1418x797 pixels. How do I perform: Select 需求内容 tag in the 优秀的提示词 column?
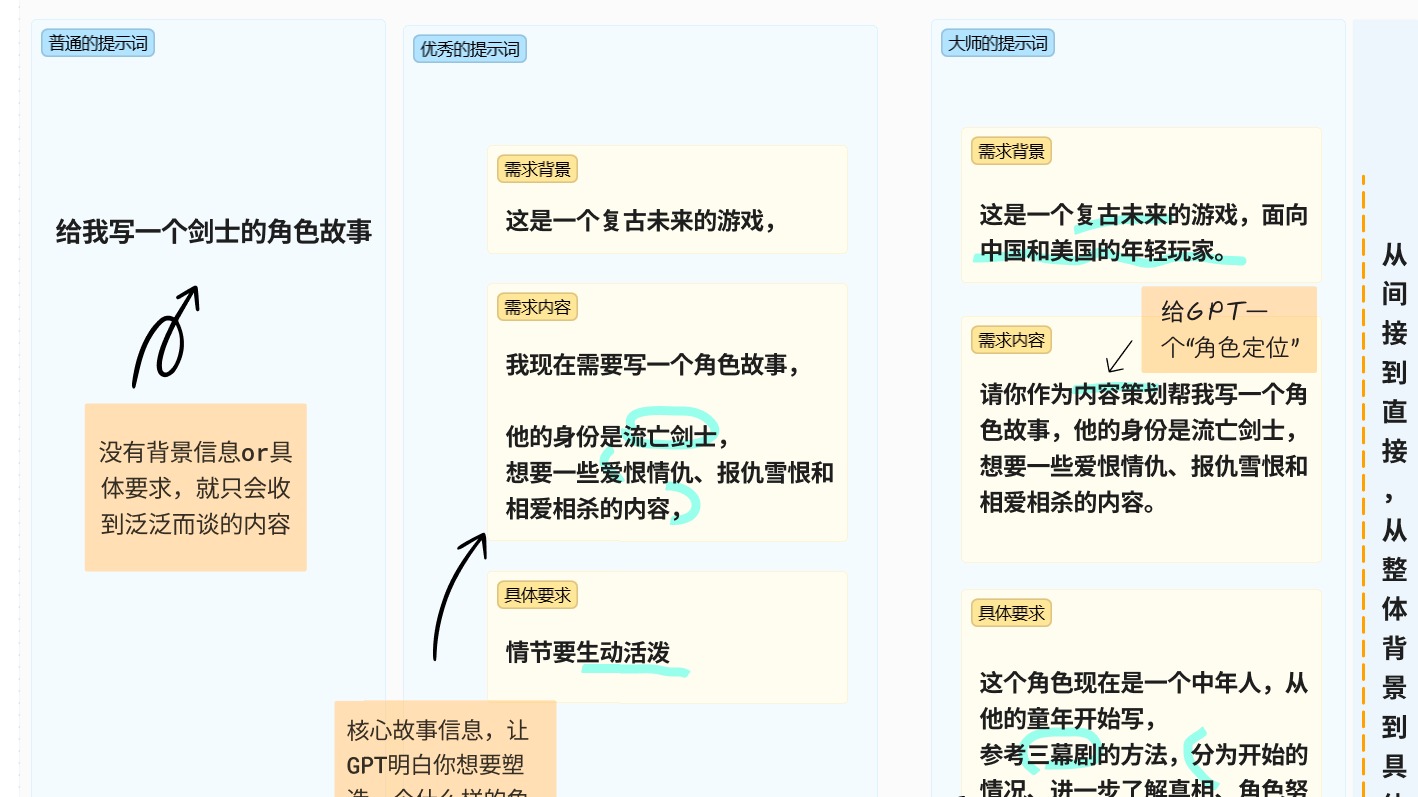pyautogui.click(x=537, y=307)
